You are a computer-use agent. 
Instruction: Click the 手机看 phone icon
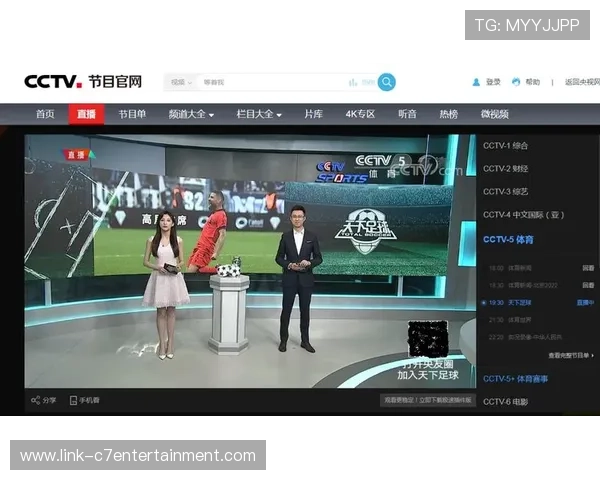tap(73, 400)
